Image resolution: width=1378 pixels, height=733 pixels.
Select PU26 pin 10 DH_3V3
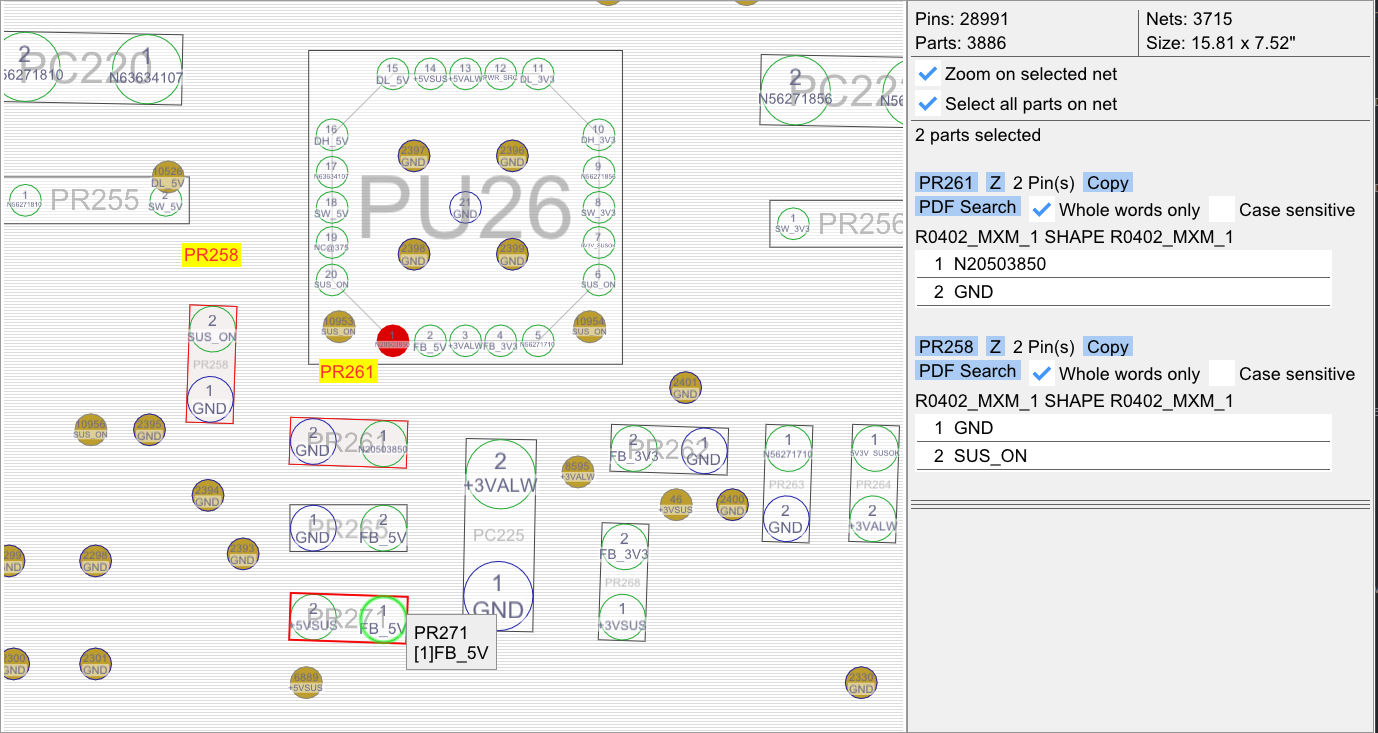[598, 135]
